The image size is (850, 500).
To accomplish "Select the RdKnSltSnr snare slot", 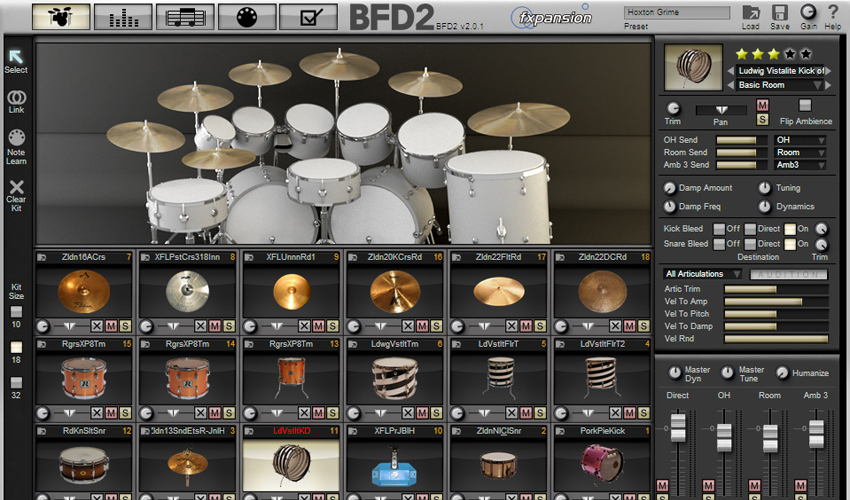I will [x=83, y=464].
